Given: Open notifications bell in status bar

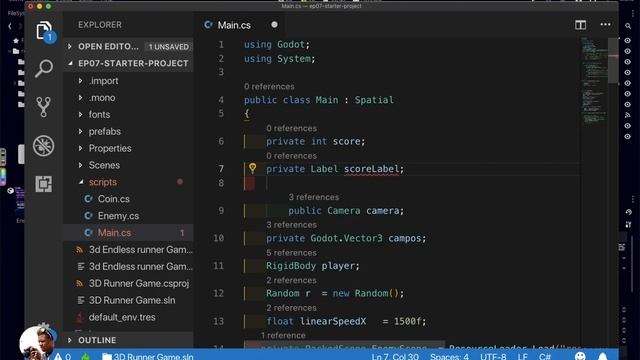Looking at the screenshot, I should (602, 356).
